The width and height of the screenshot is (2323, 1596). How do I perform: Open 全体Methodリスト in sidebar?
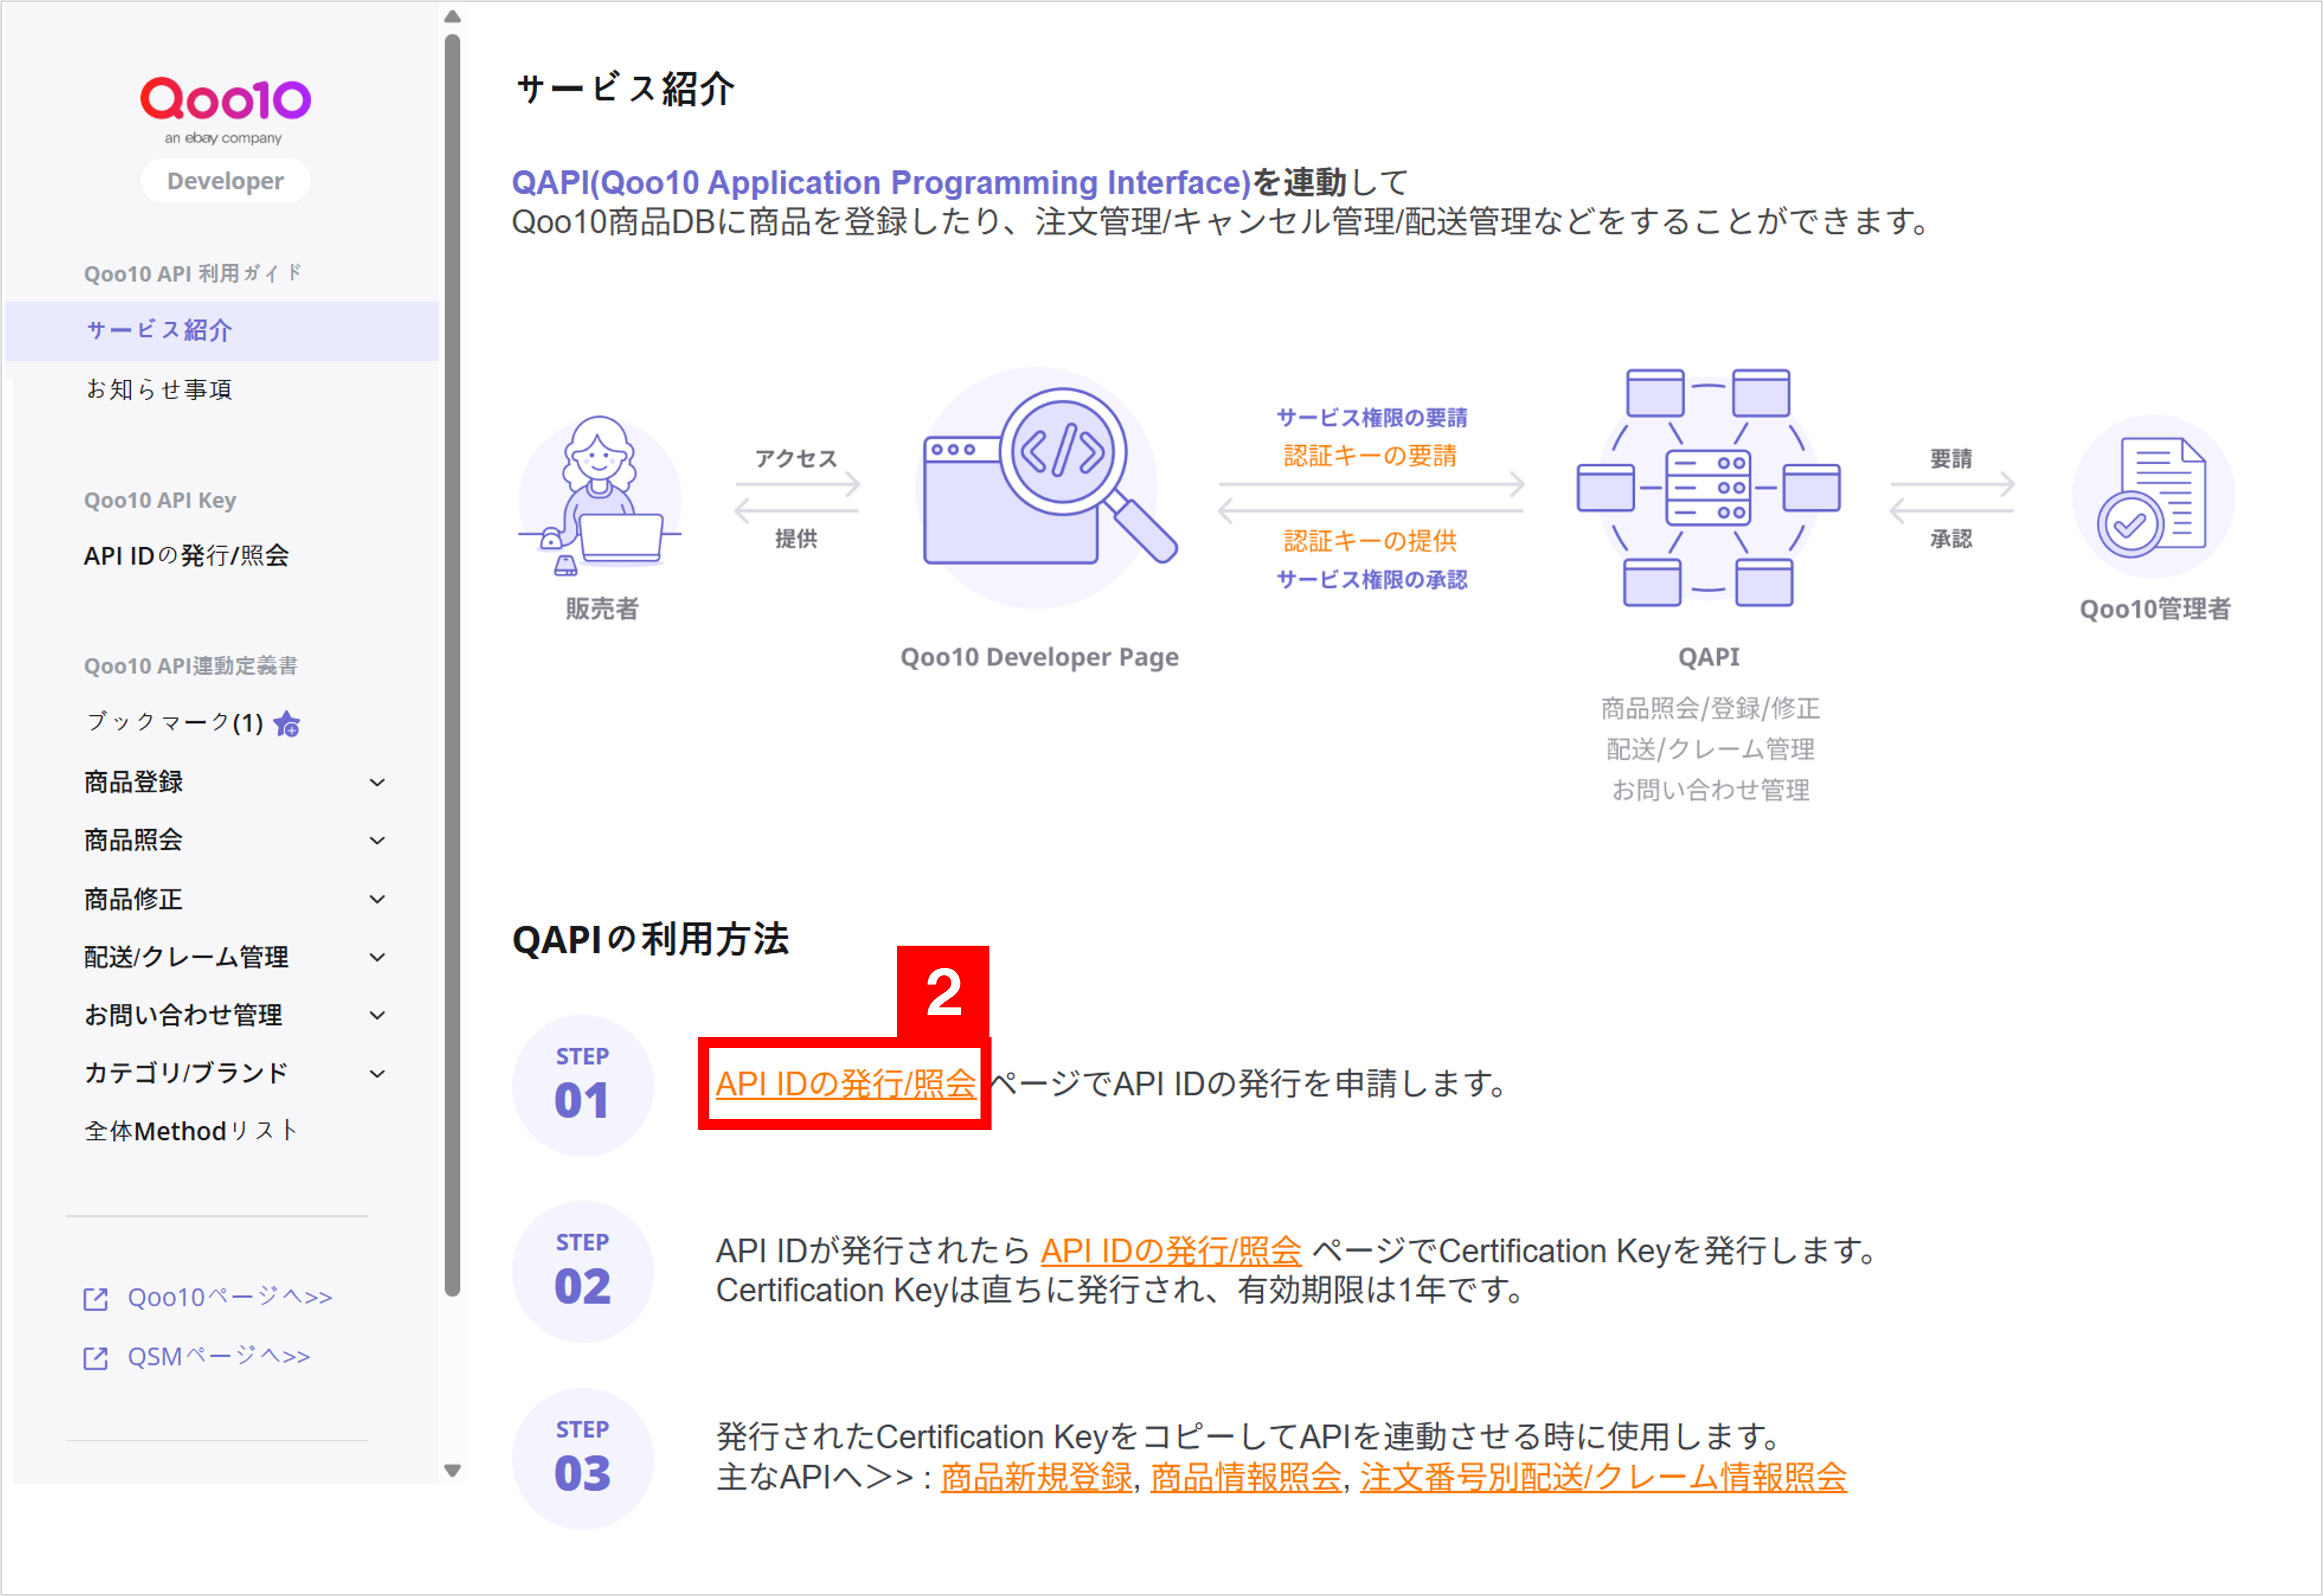pos(191,1132)
